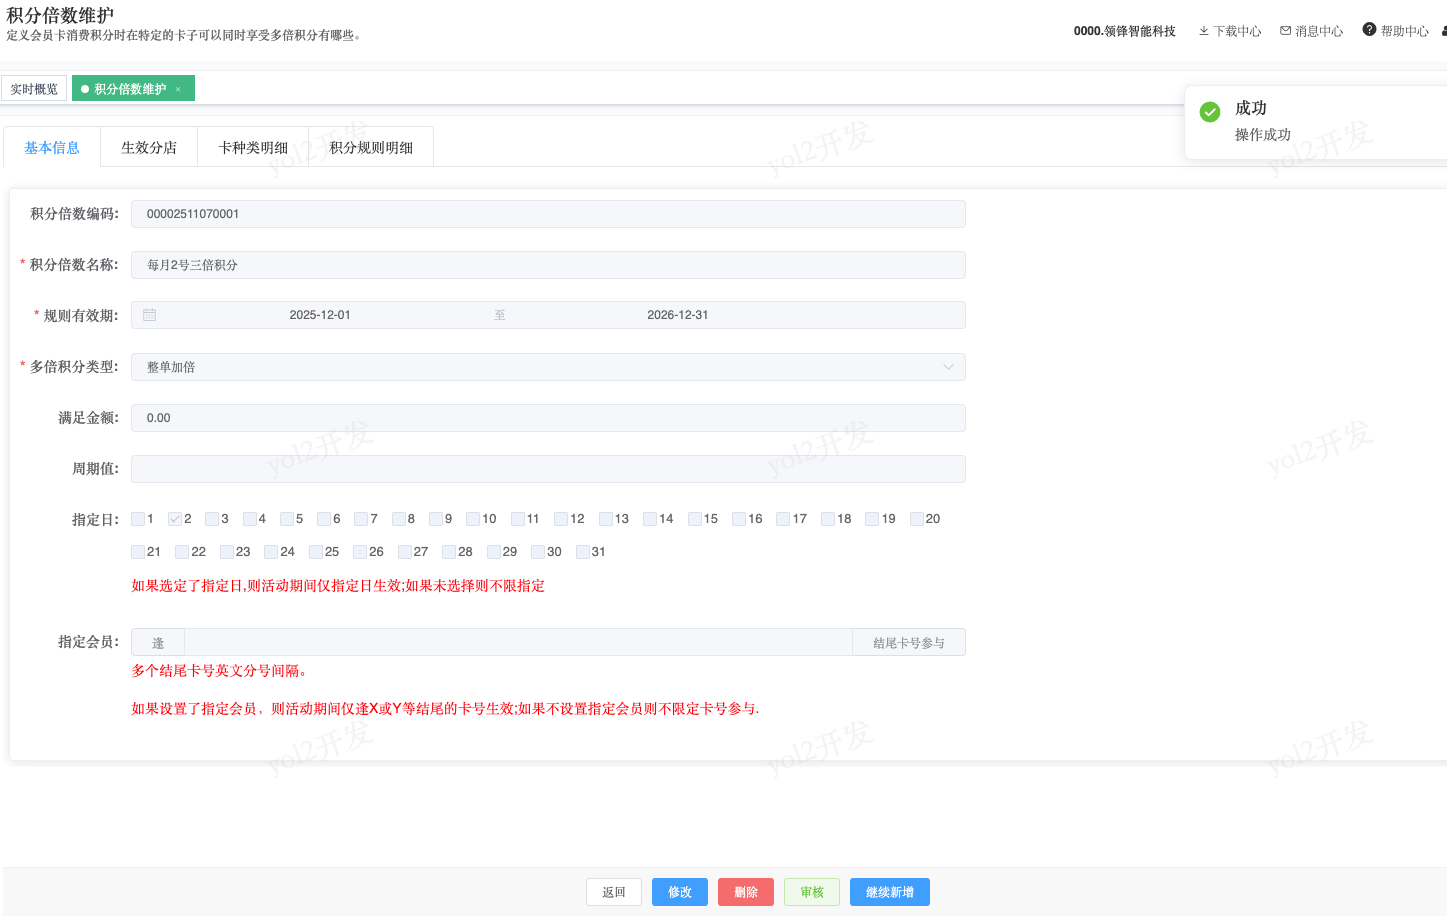
Task: Click the start date 2025-12-01
Action: tap(320, 315)
